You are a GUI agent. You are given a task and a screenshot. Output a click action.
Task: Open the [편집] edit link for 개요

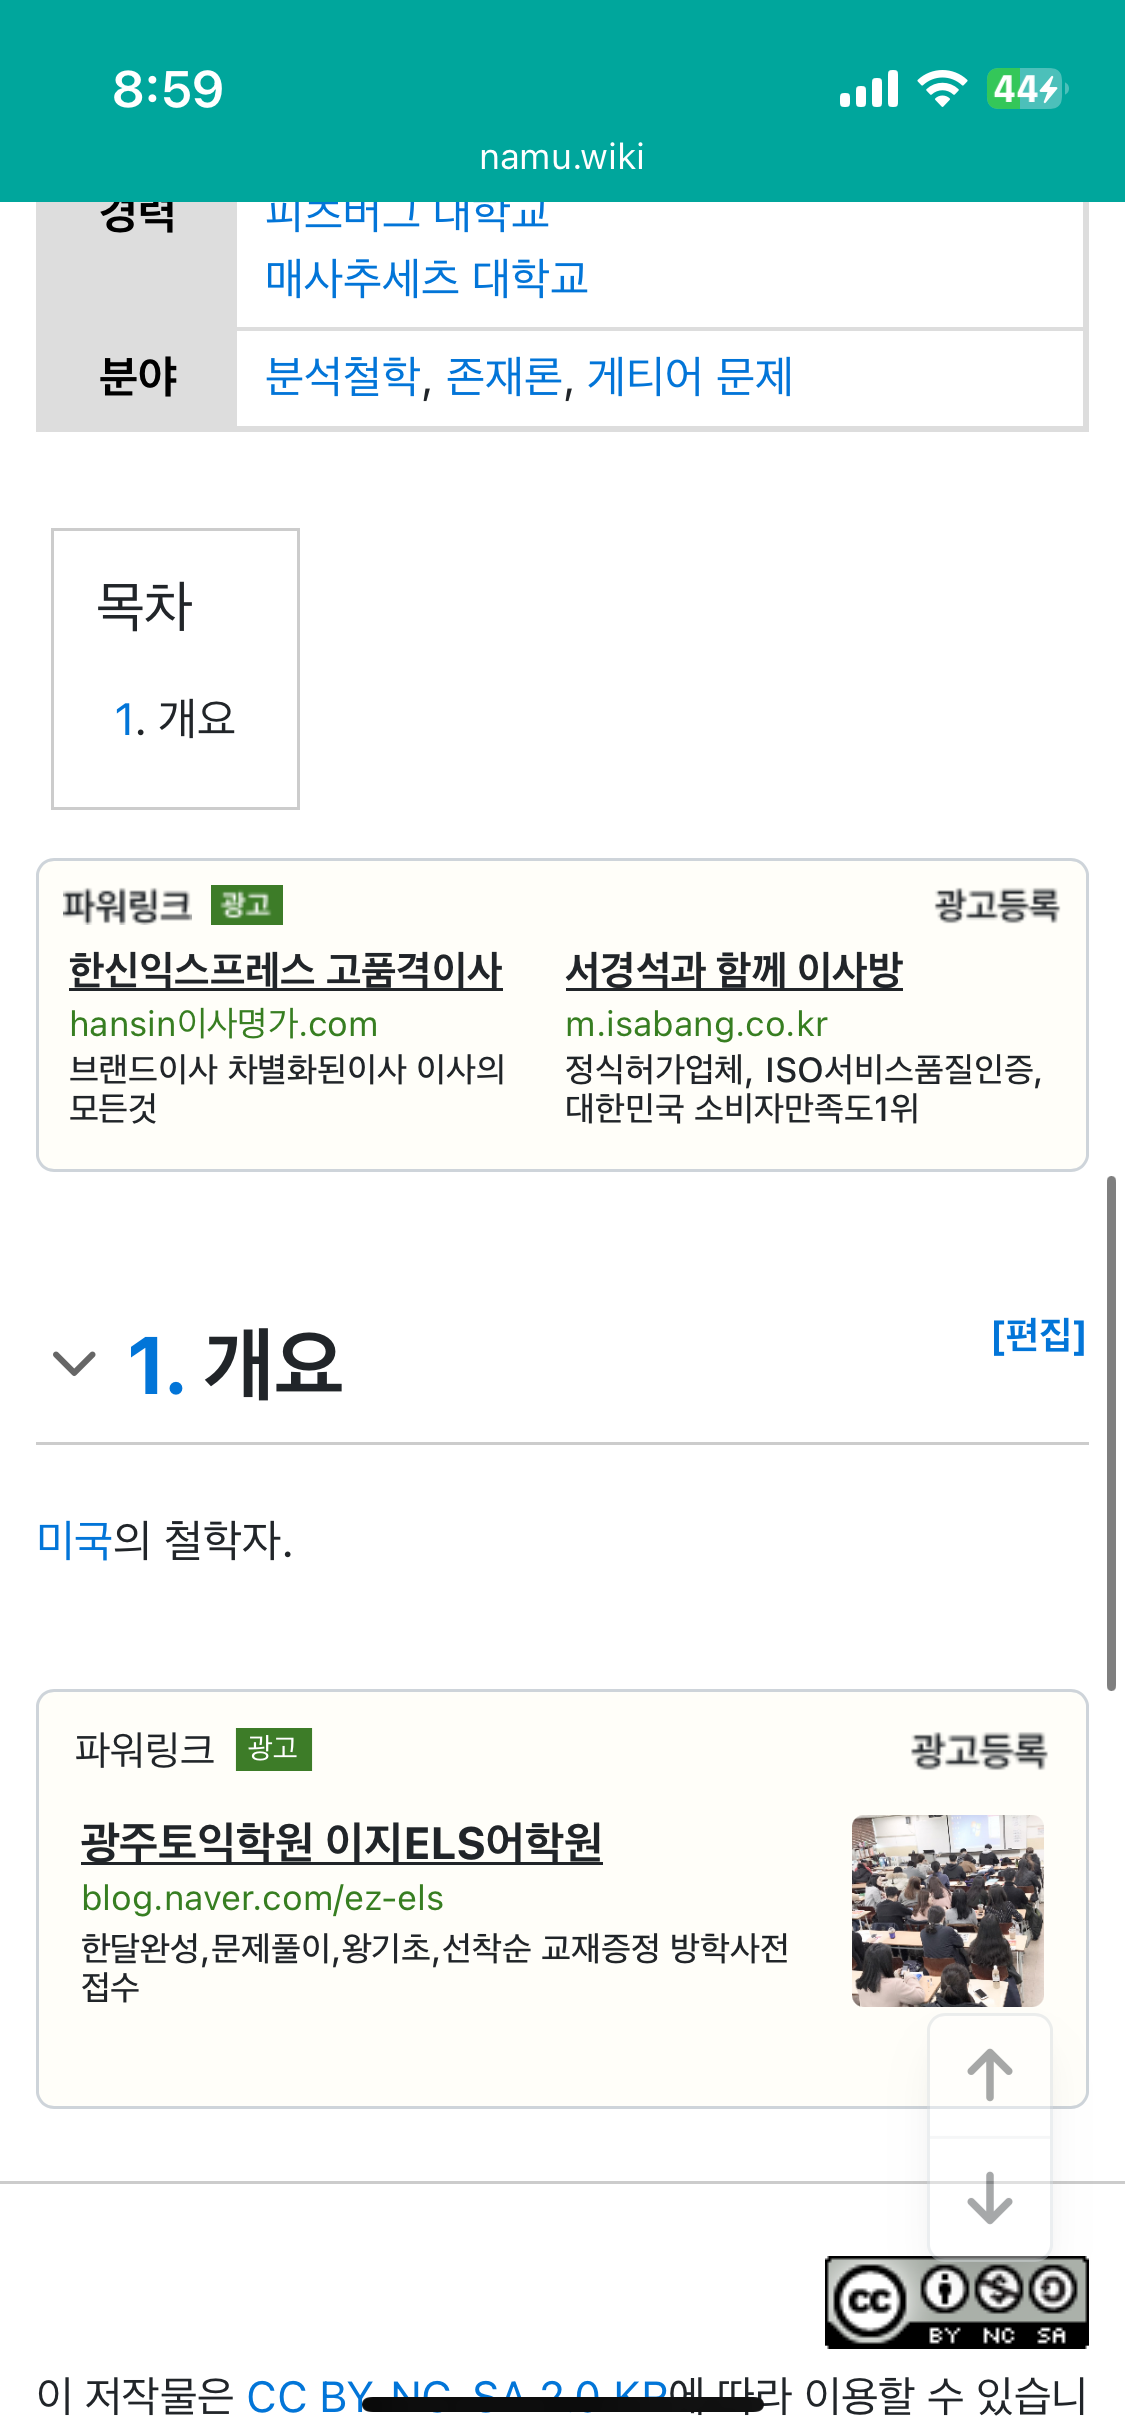tap(1038, 1335)
